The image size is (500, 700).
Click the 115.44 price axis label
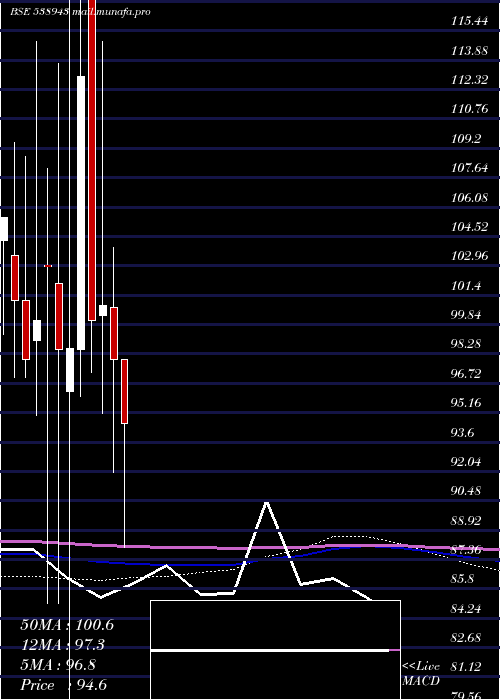click(x=469, y=21)
